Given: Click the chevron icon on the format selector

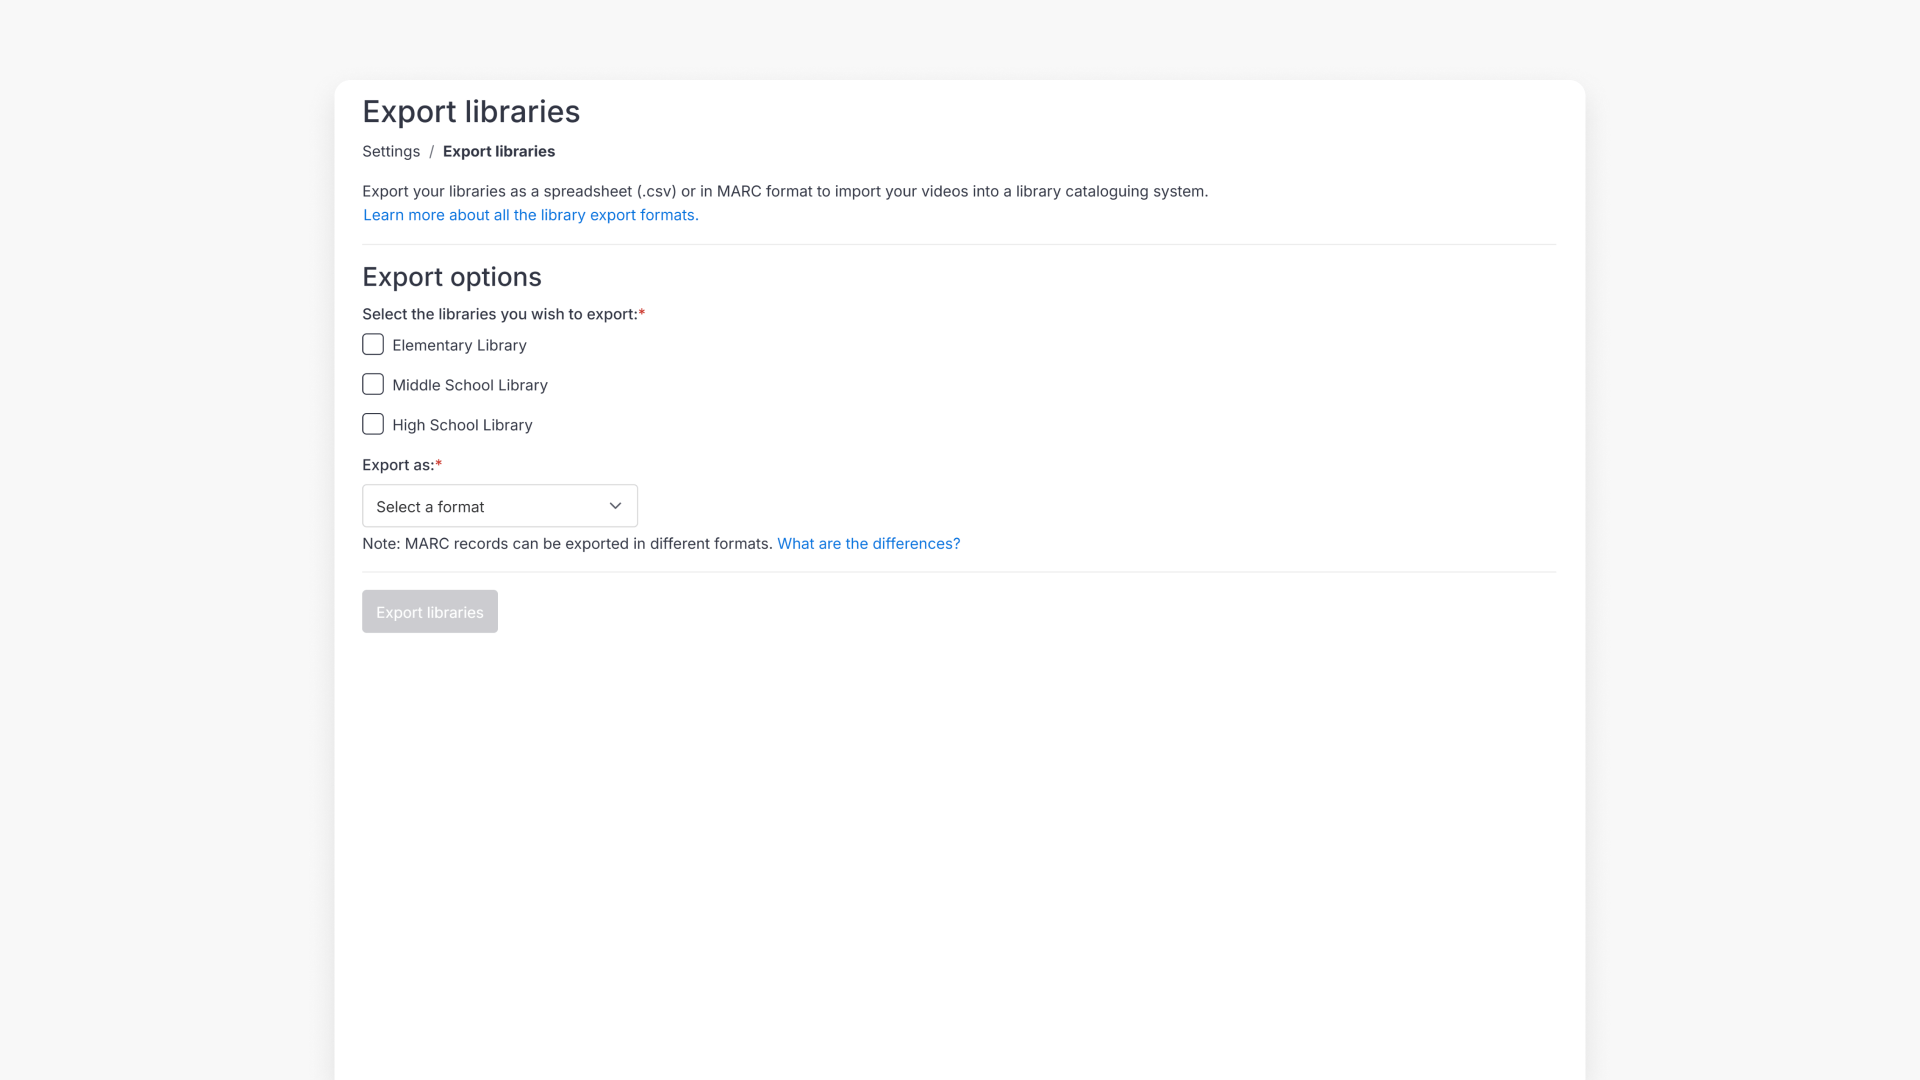Looking at the screenshot, I should [614, 506].
